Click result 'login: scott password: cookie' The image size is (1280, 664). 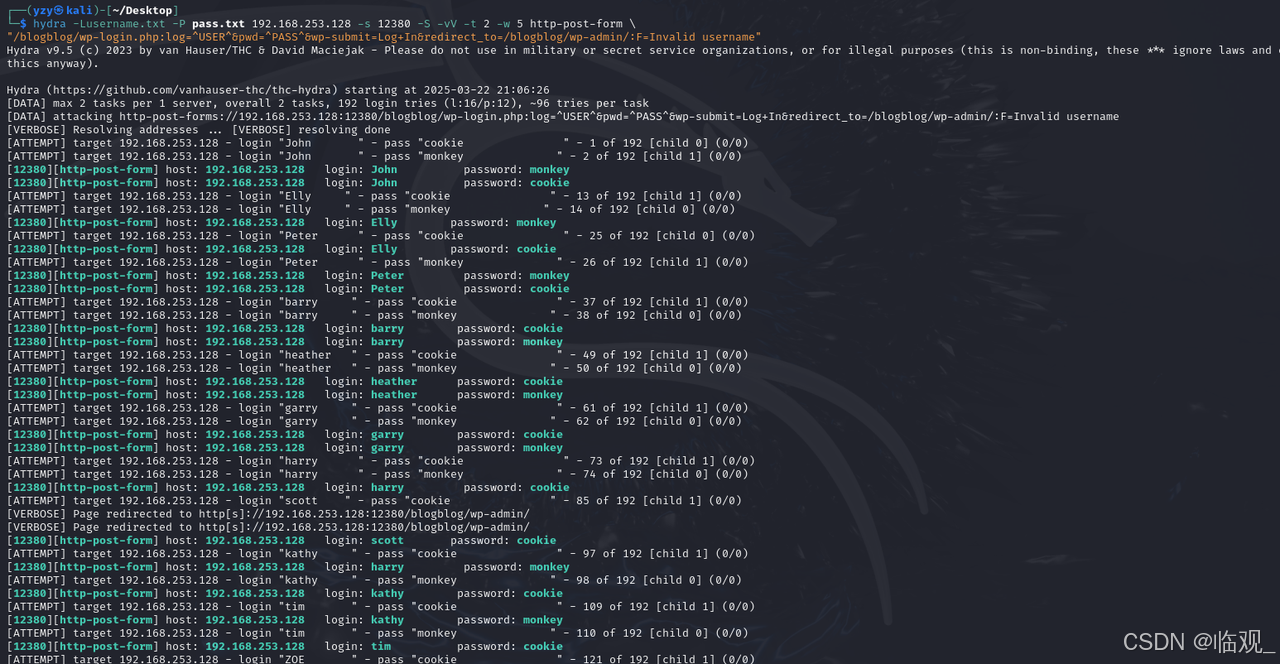tap(282, 540)
